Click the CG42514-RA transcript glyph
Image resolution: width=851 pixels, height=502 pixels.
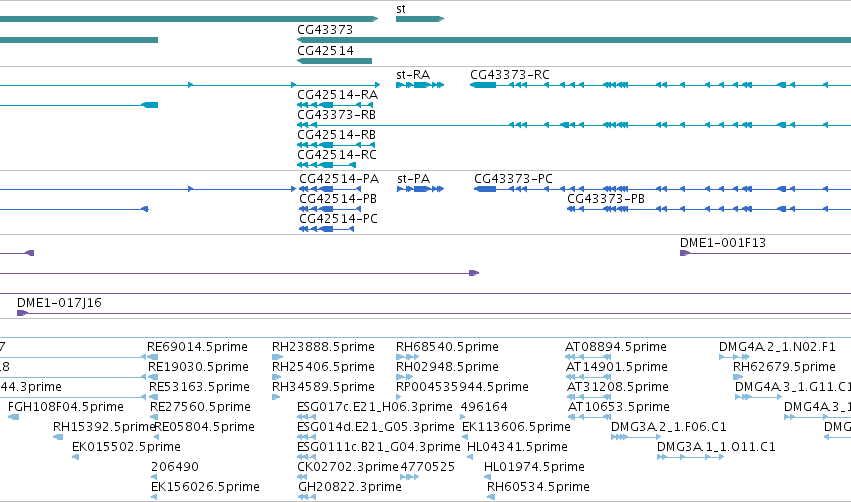(x=336, y=105)
